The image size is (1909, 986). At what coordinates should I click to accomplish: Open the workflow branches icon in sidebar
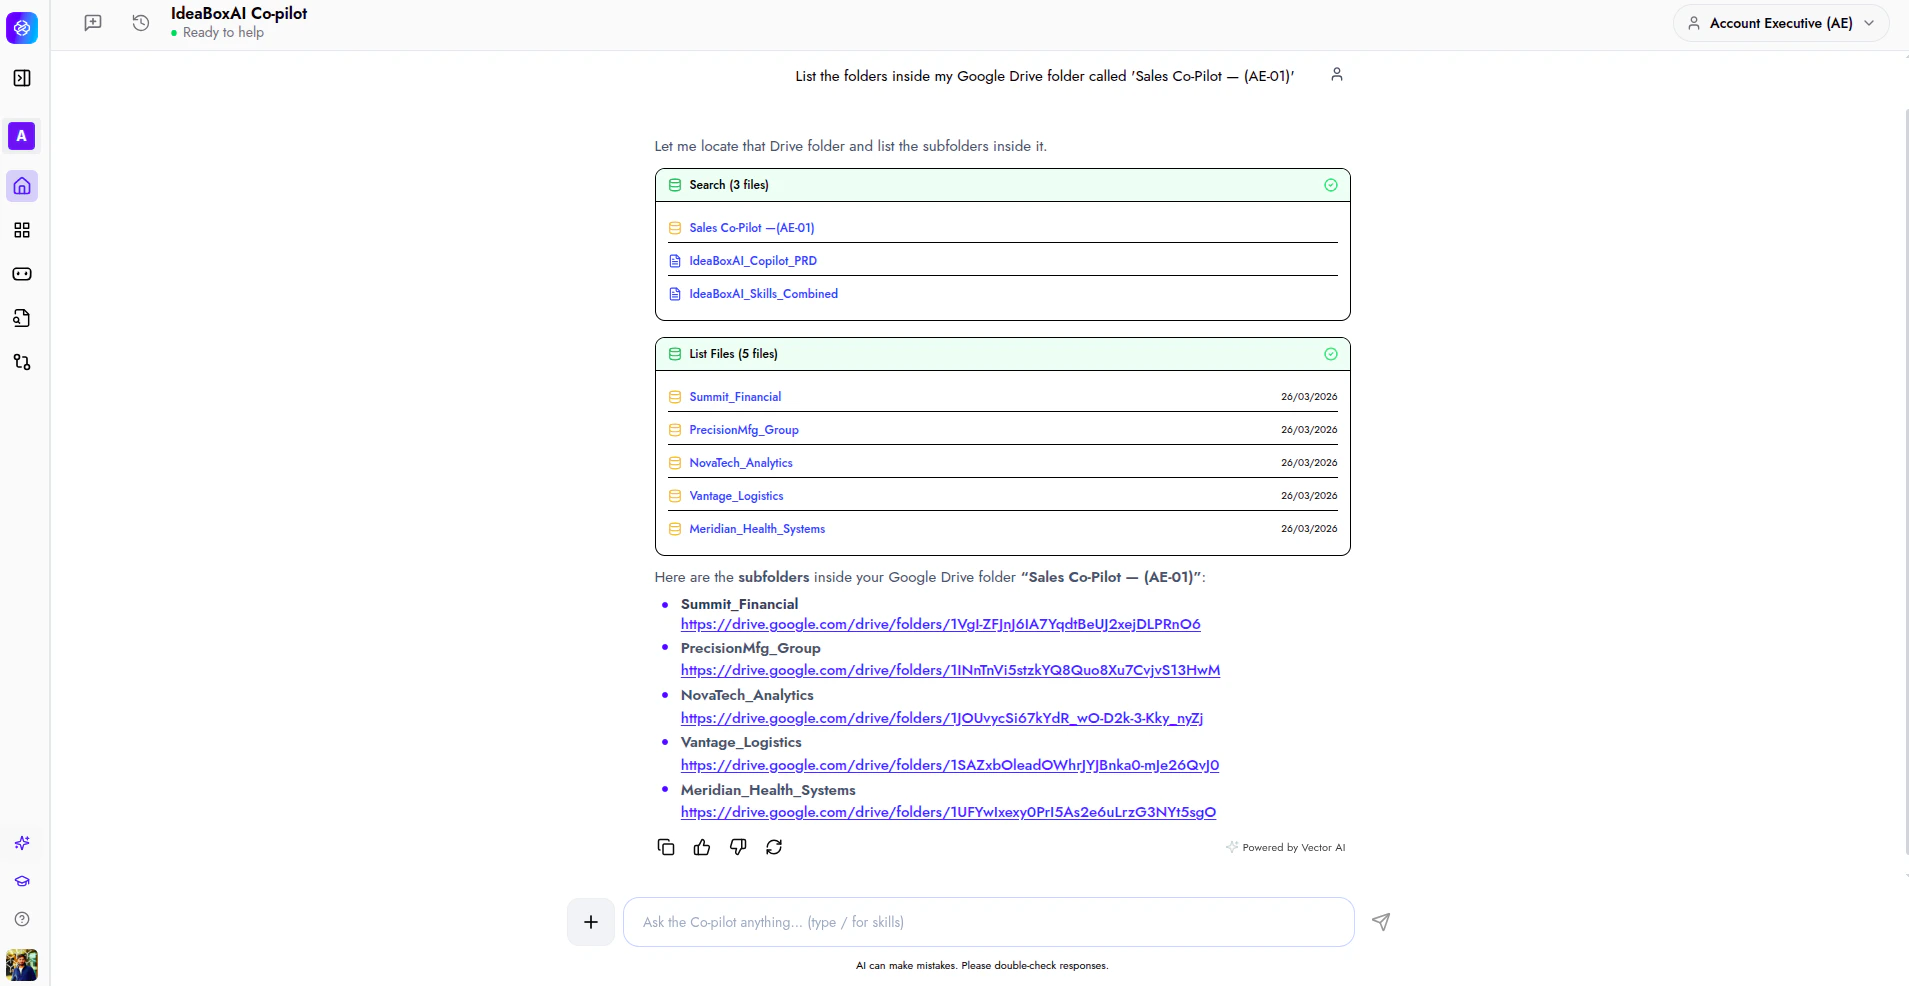[x=22, y=362]
